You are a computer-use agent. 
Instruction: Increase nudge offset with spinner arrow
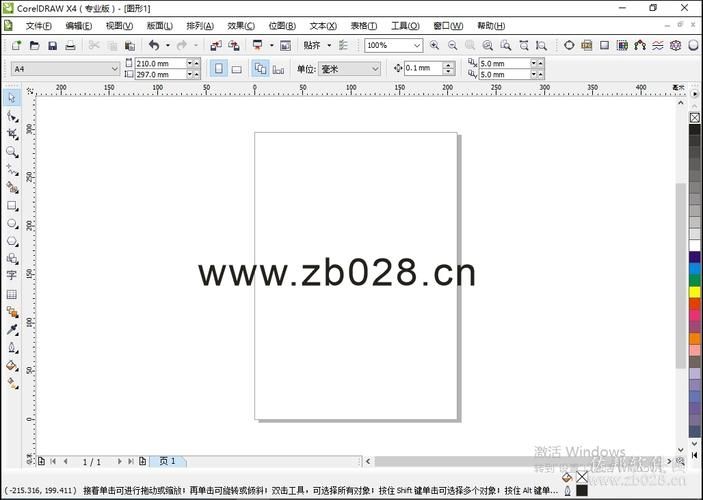(x=448, y=65)
